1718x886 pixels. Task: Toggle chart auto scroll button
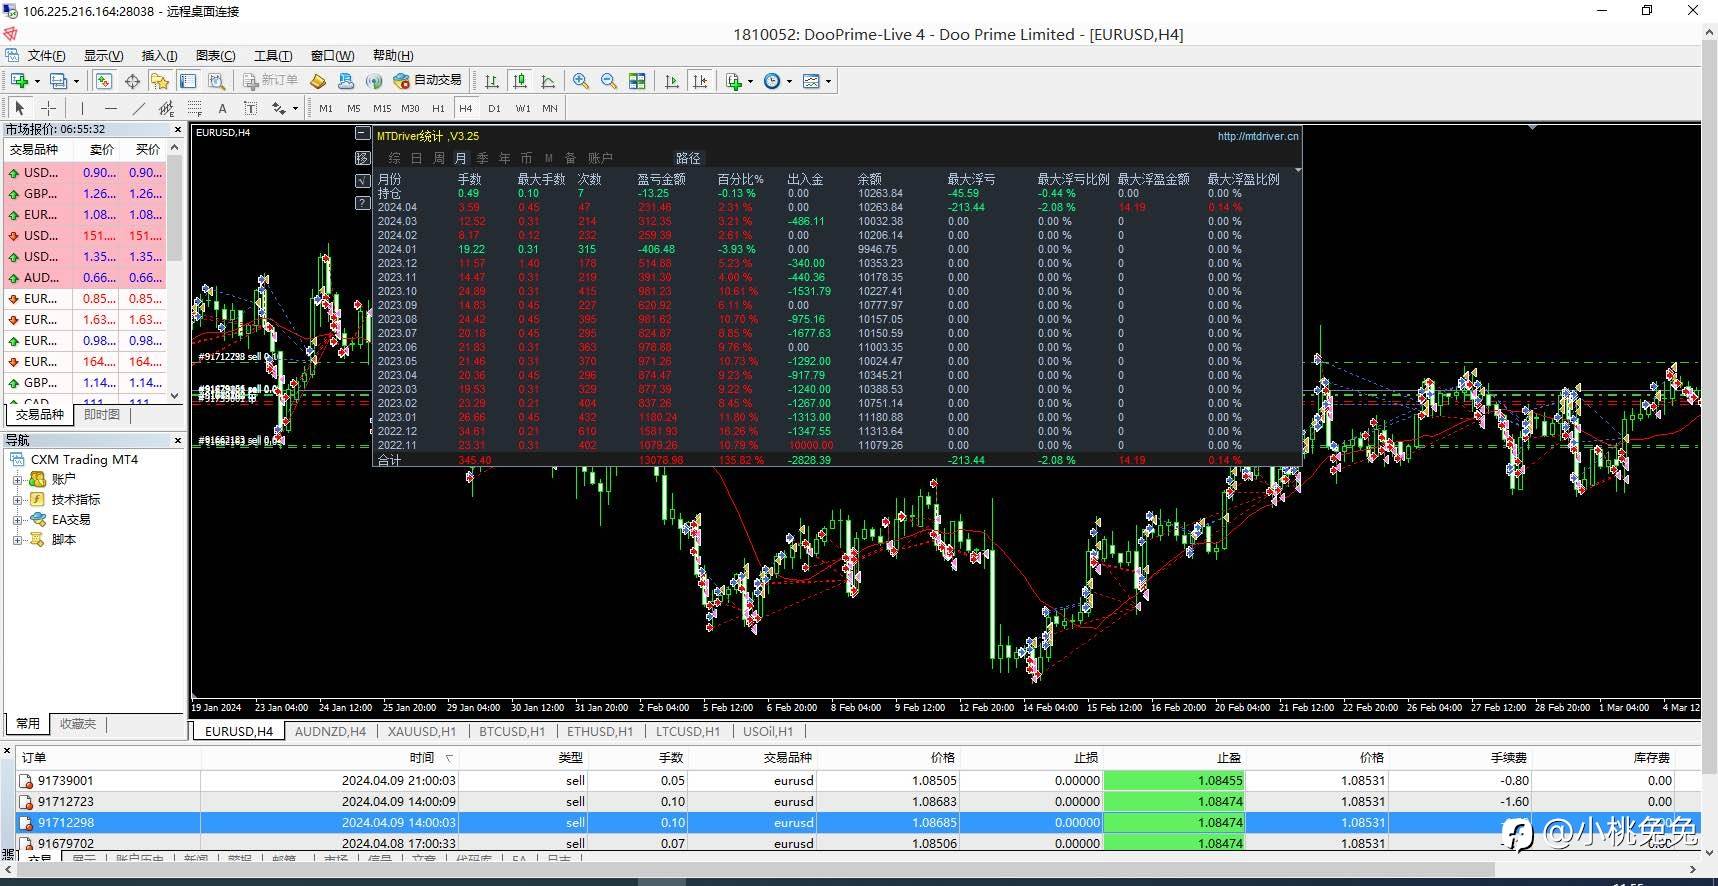point(671,81)
